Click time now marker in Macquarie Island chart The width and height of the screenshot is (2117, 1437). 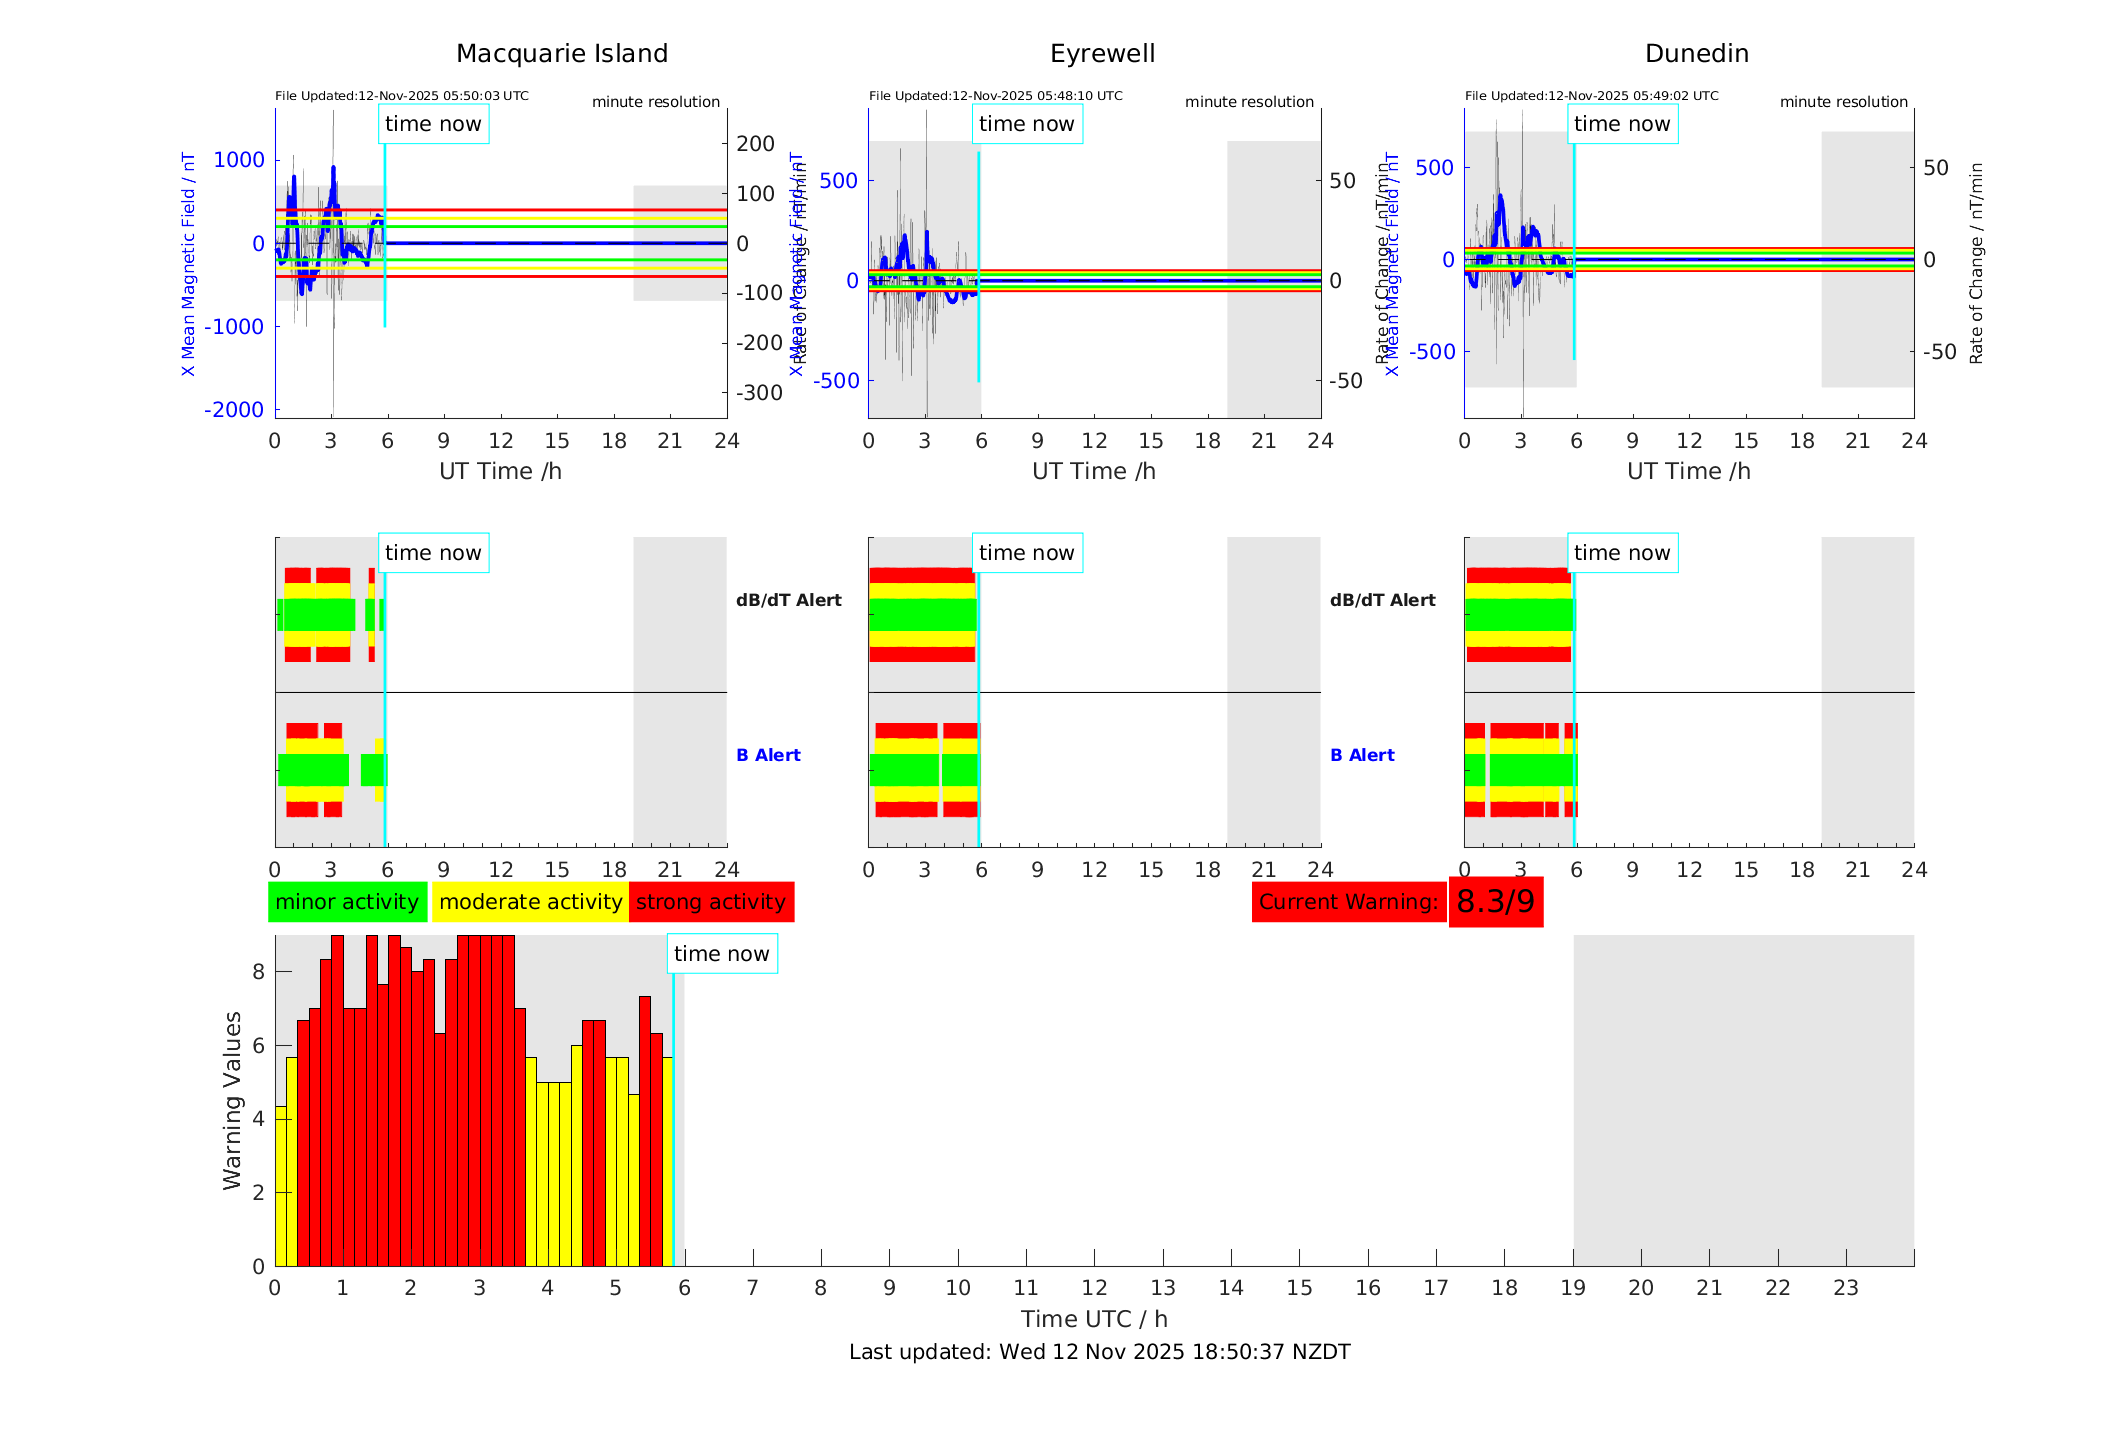click(x=433, y=124)
